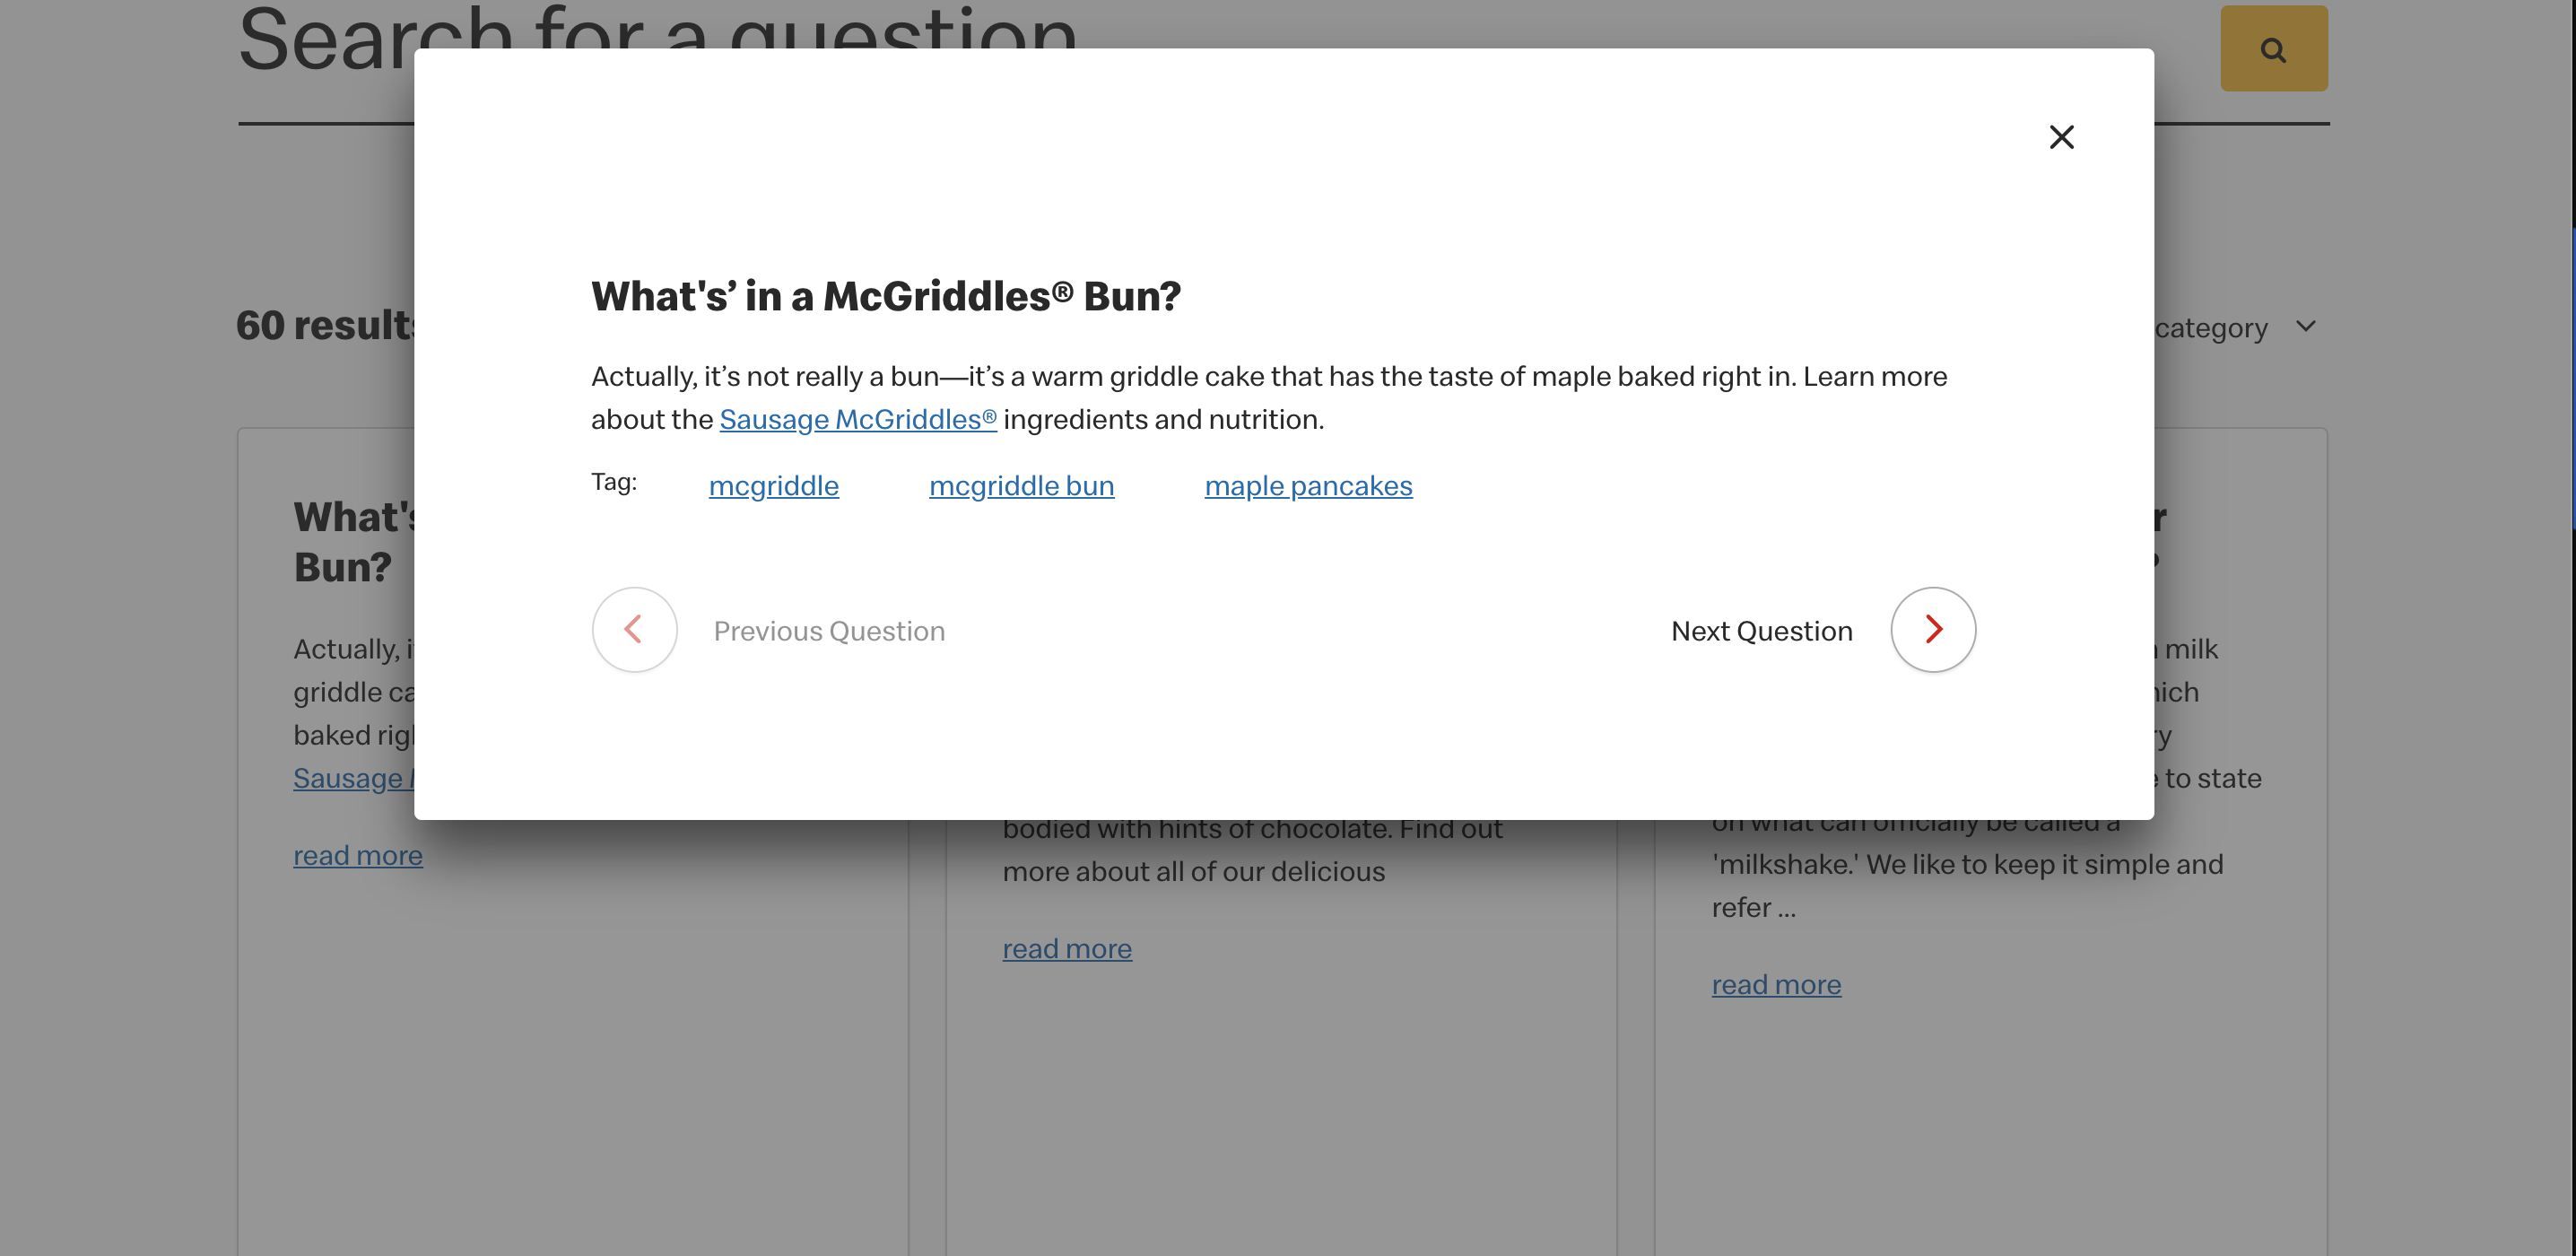2576x1256 pixels.
Task: Go to the next question arrow
Action: point(1932,630)
